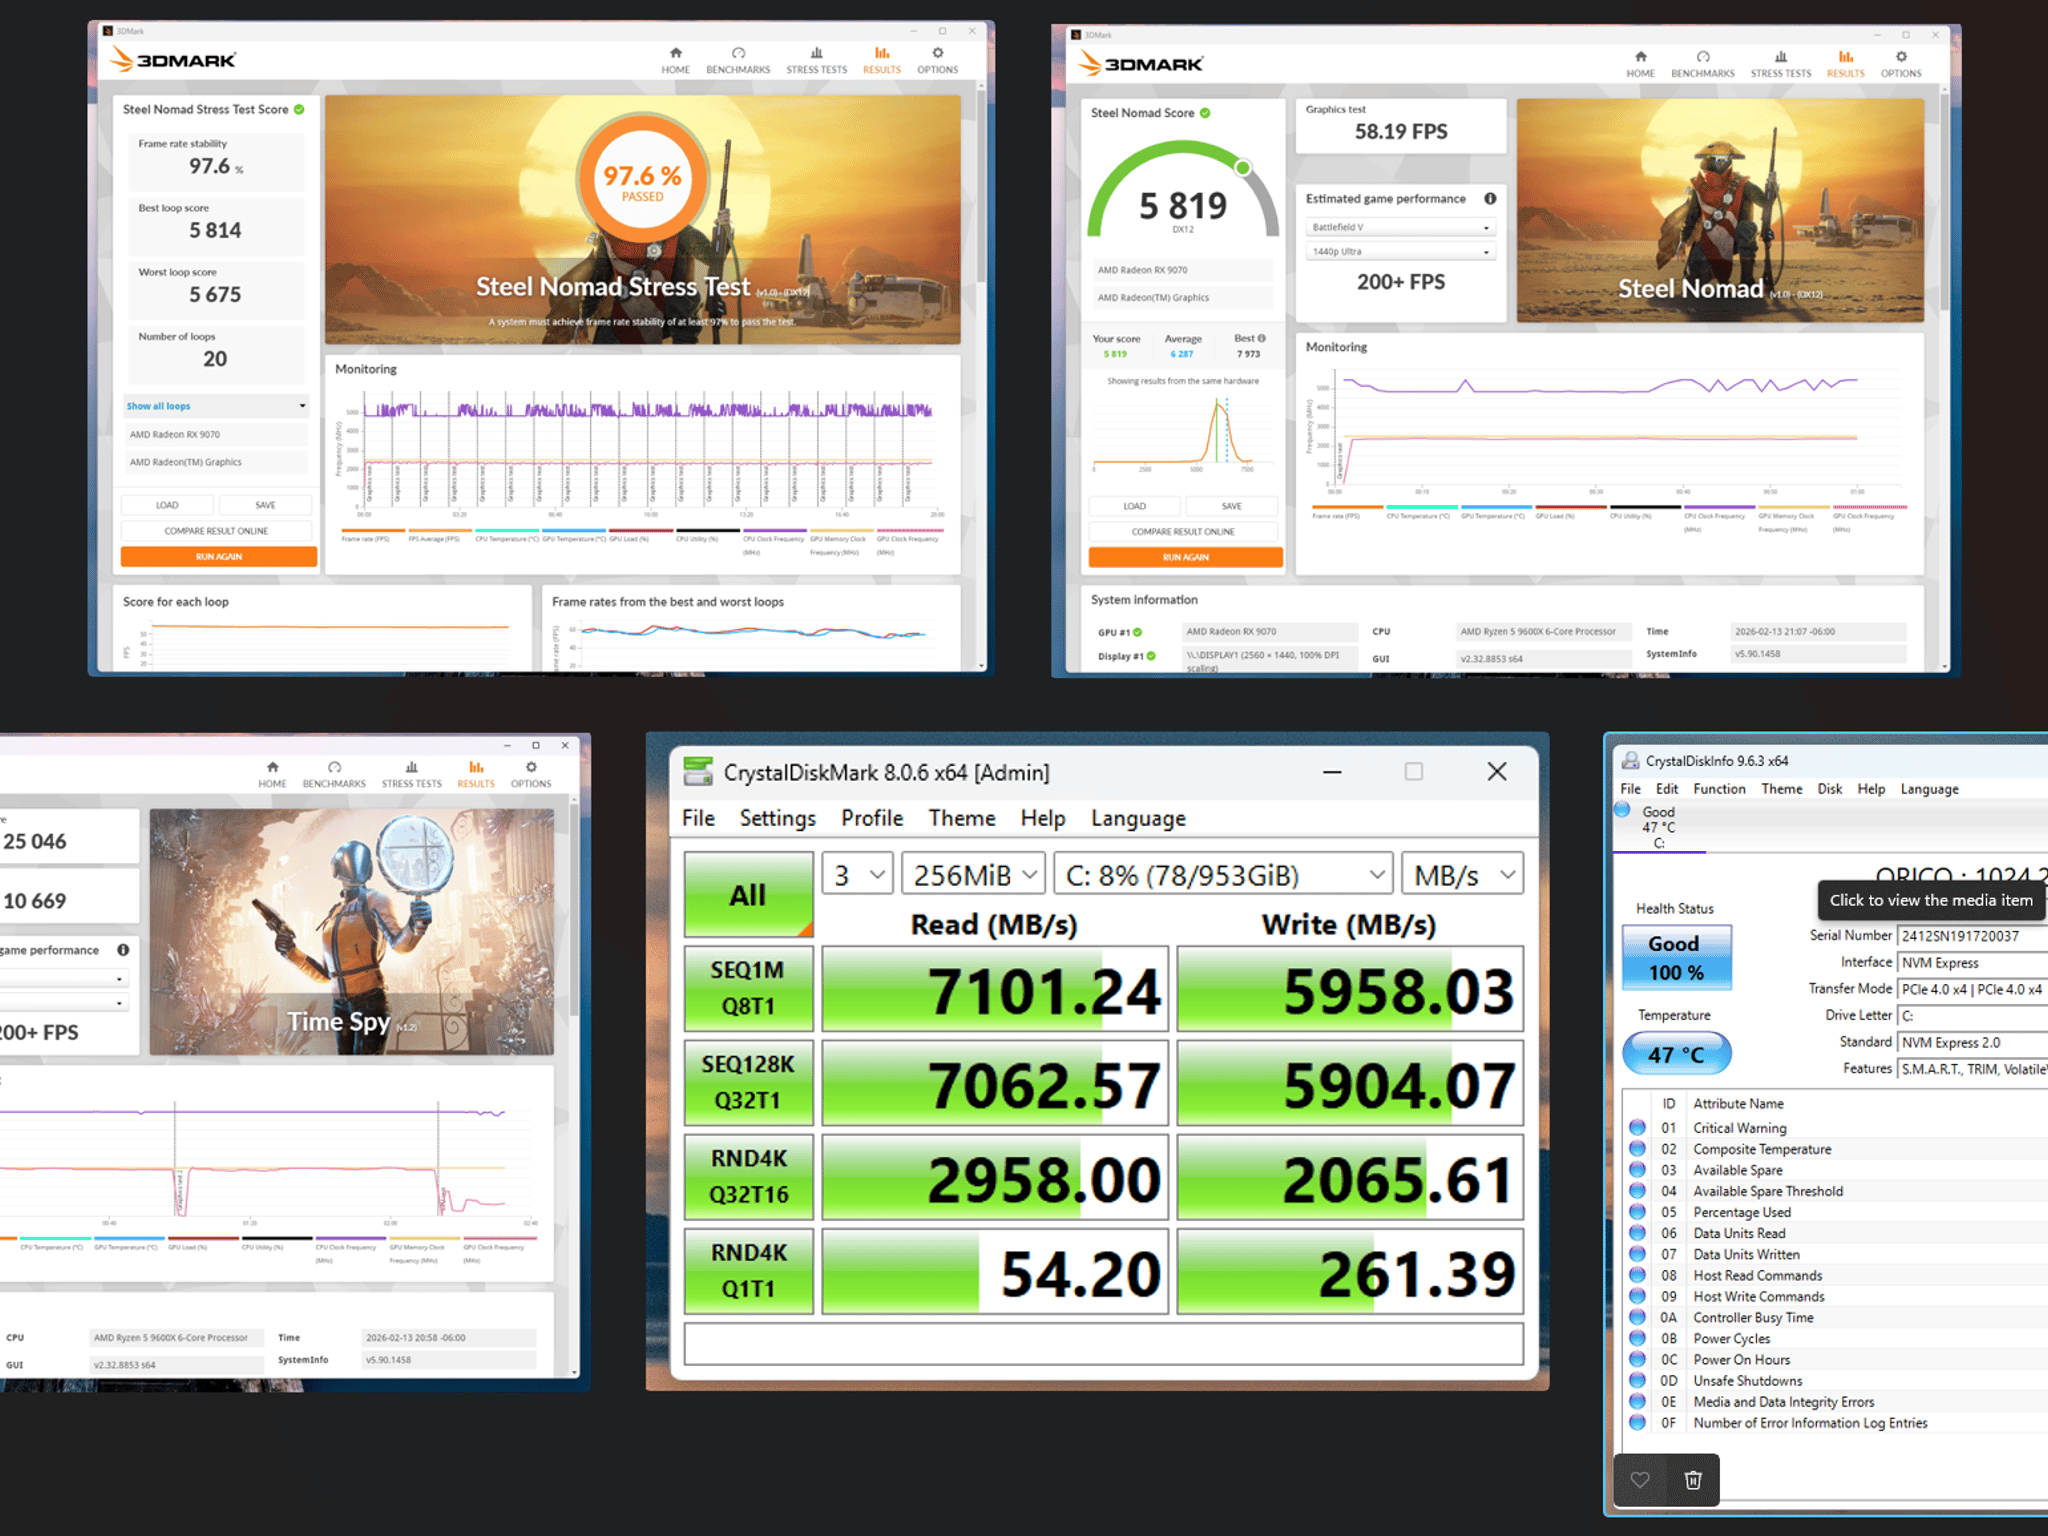Open RESULTS in the Steel Nomad Score window

point(1845,64)
